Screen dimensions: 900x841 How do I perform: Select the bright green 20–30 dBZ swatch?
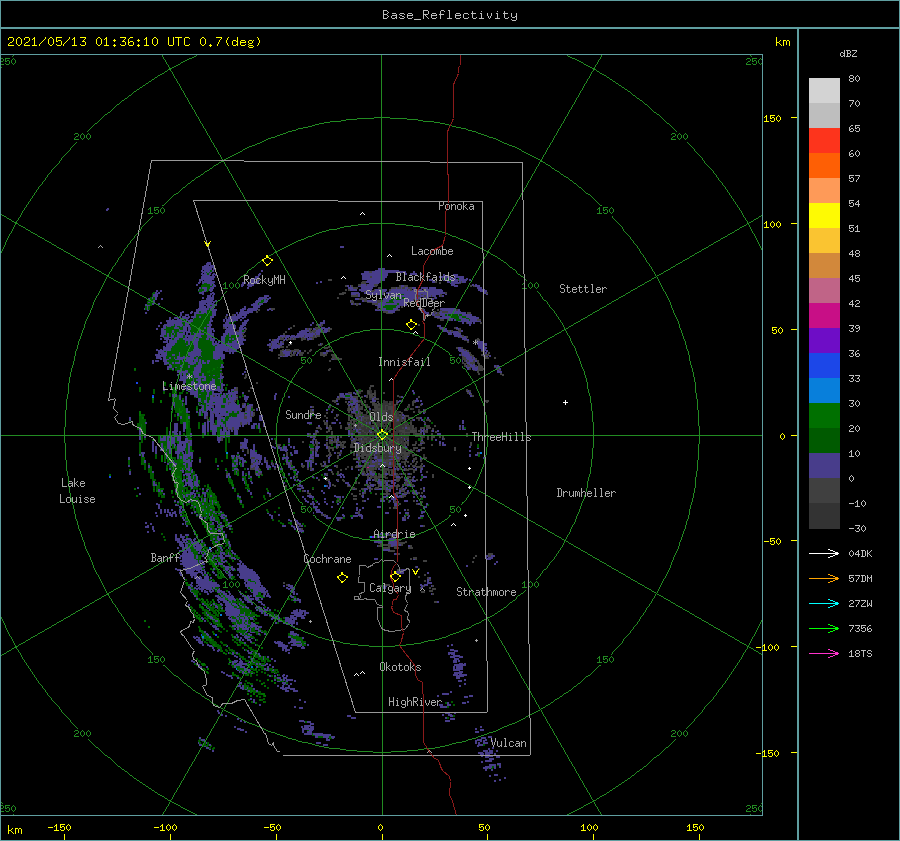(x=824, y=416)
